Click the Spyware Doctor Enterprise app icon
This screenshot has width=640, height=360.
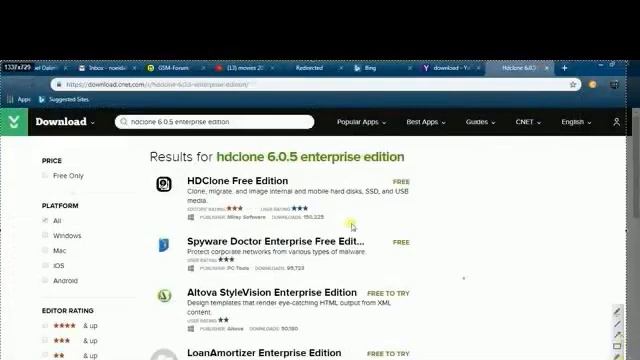coord(164,244)
